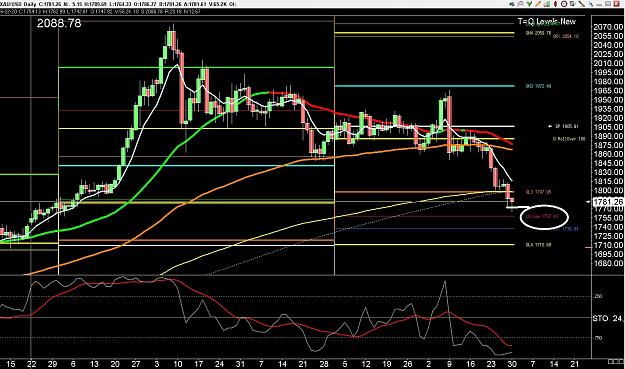This screenshot has height=369, width=625.
Task: Click the BIG 1972.49 level label
Action: [539, 86]
